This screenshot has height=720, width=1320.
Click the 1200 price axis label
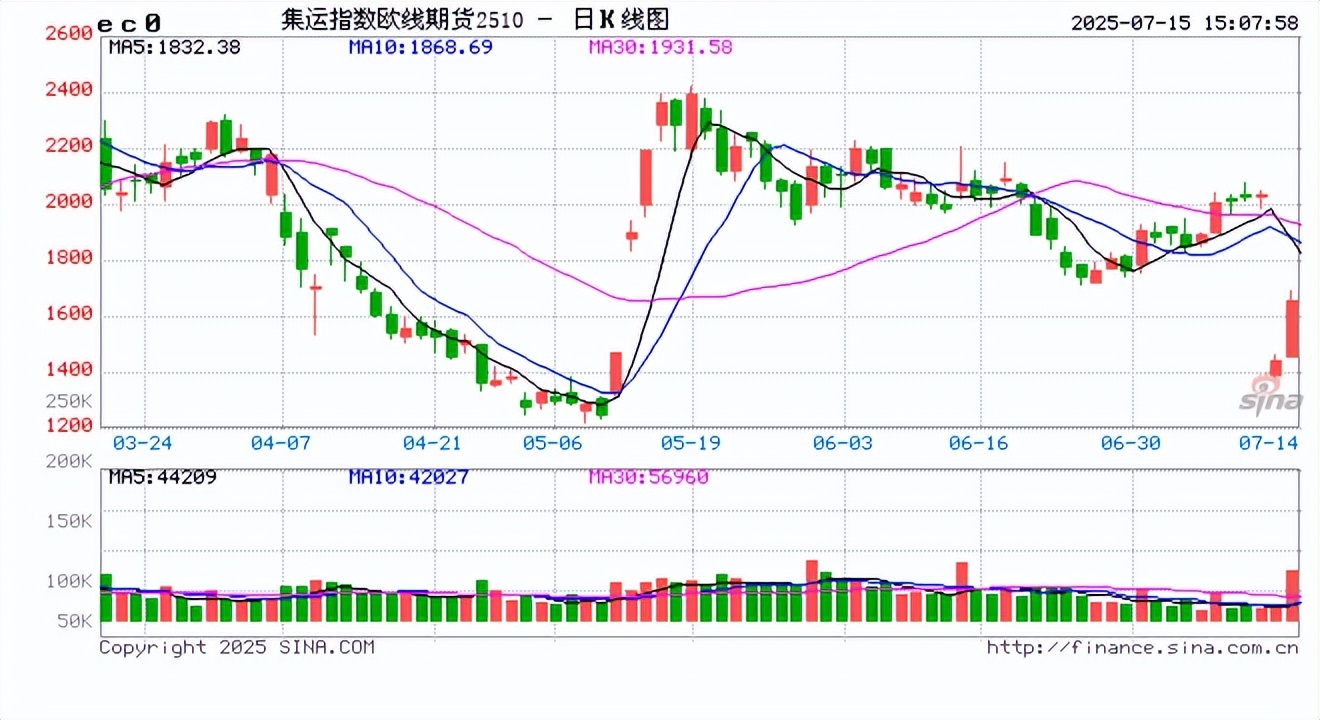point(68,426)
